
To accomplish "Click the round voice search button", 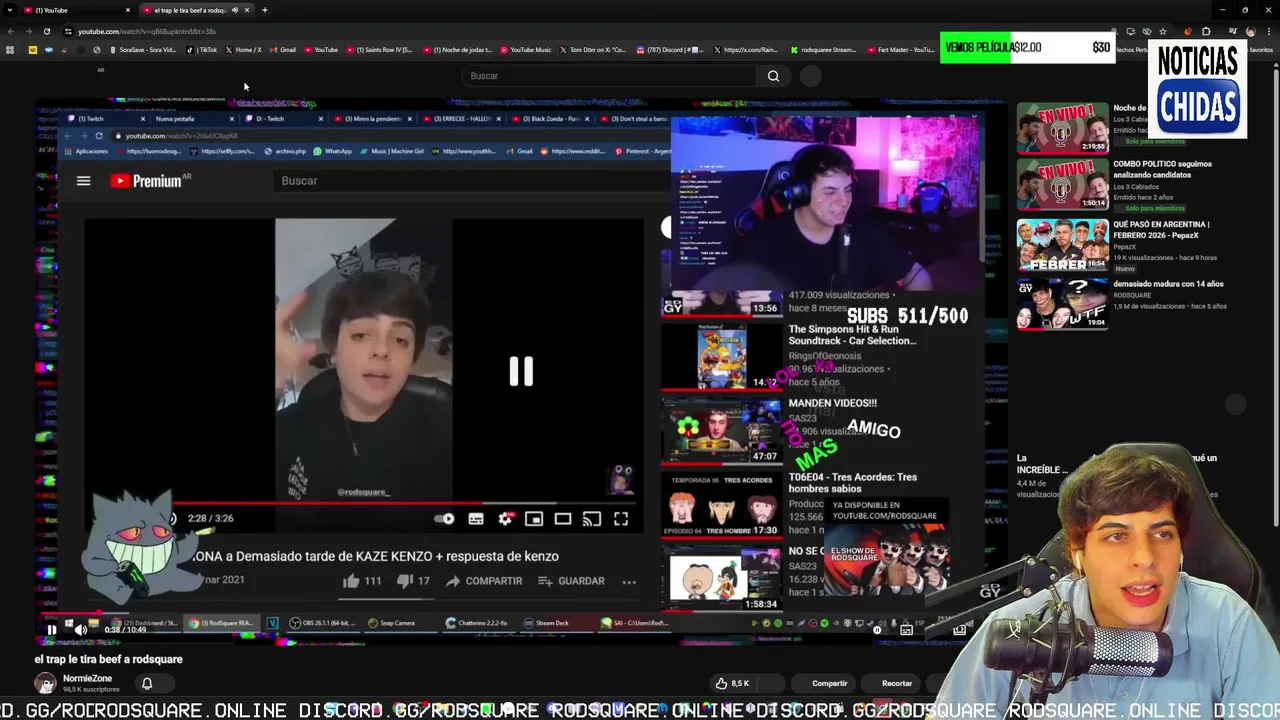I will [x=811, y=76].
